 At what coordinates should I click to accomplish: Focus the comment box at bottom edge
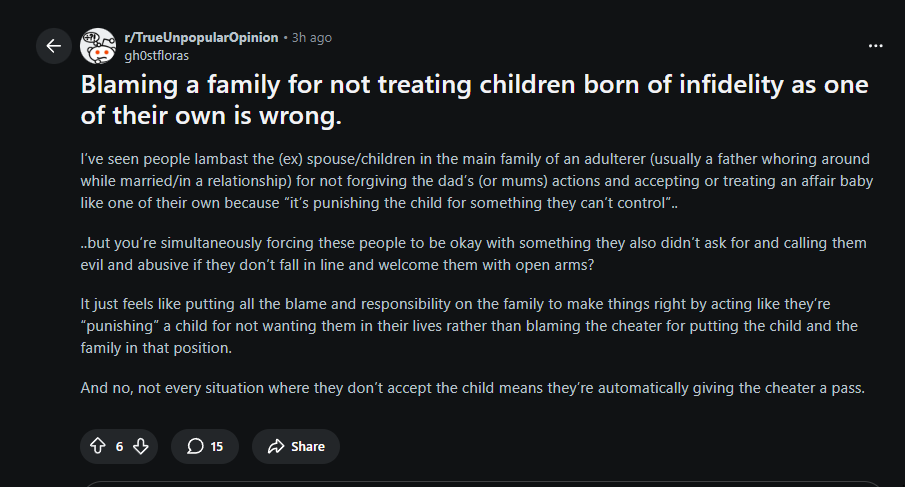click(483, 484)
